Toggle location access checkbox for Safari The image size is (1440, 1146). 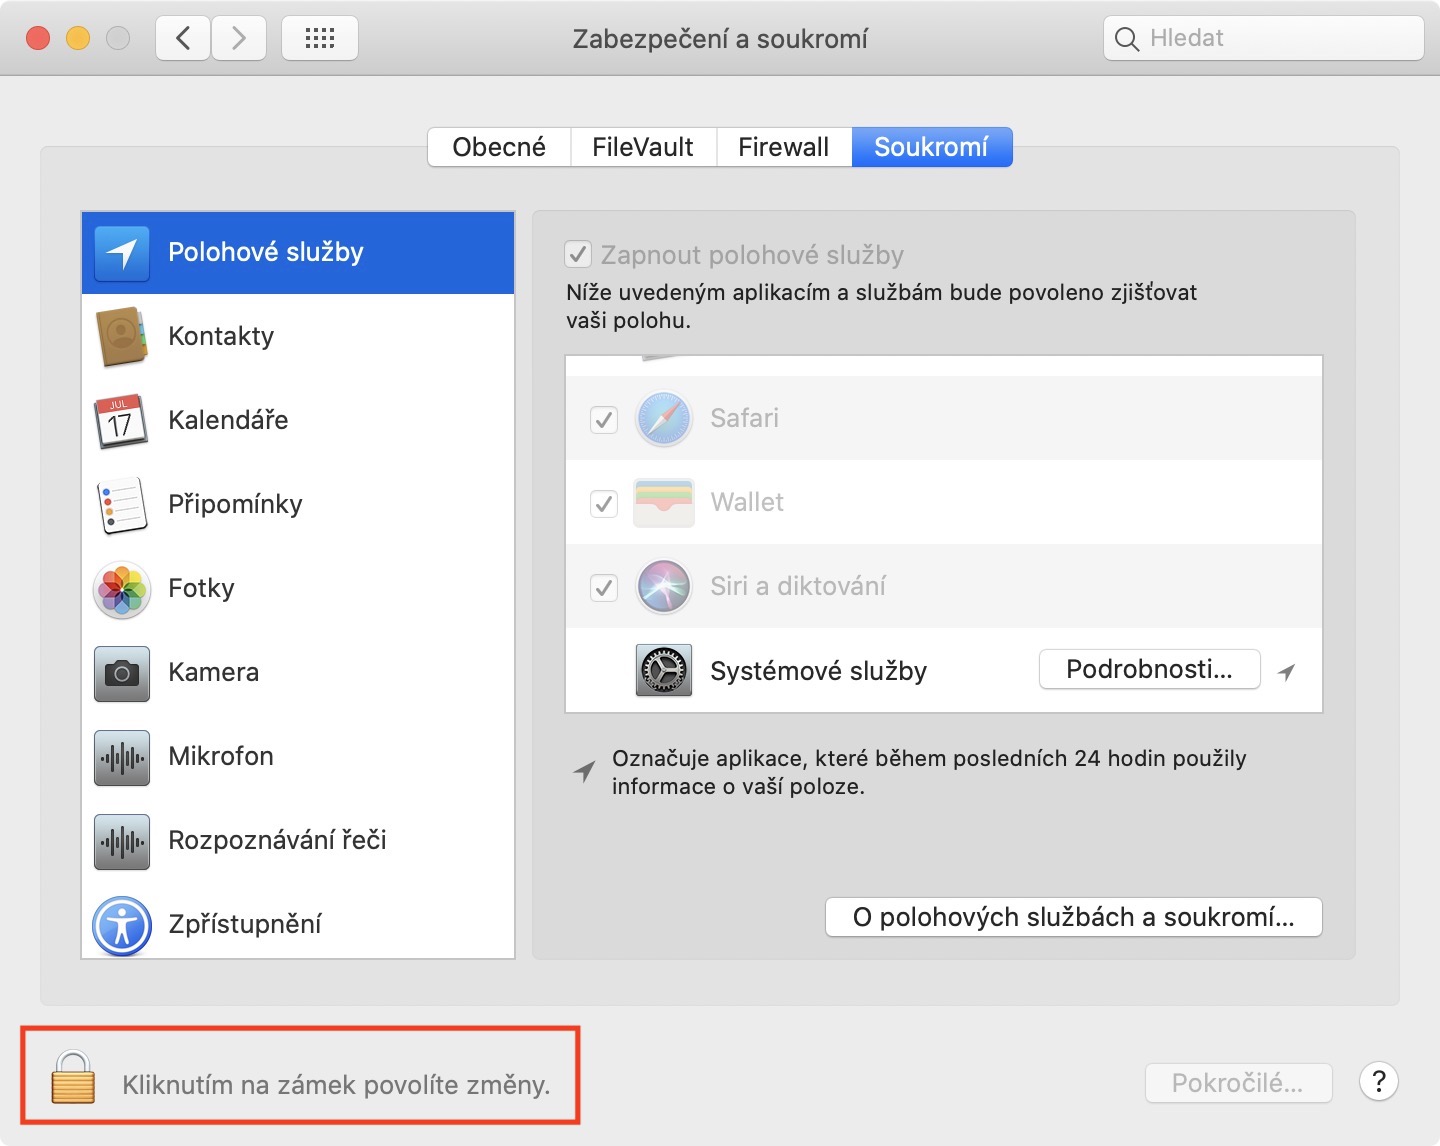tap(604, 419)
